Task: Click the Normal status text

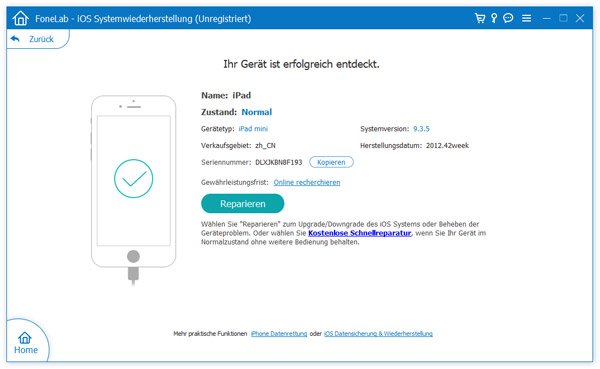Action: click(x=257, y=112)
